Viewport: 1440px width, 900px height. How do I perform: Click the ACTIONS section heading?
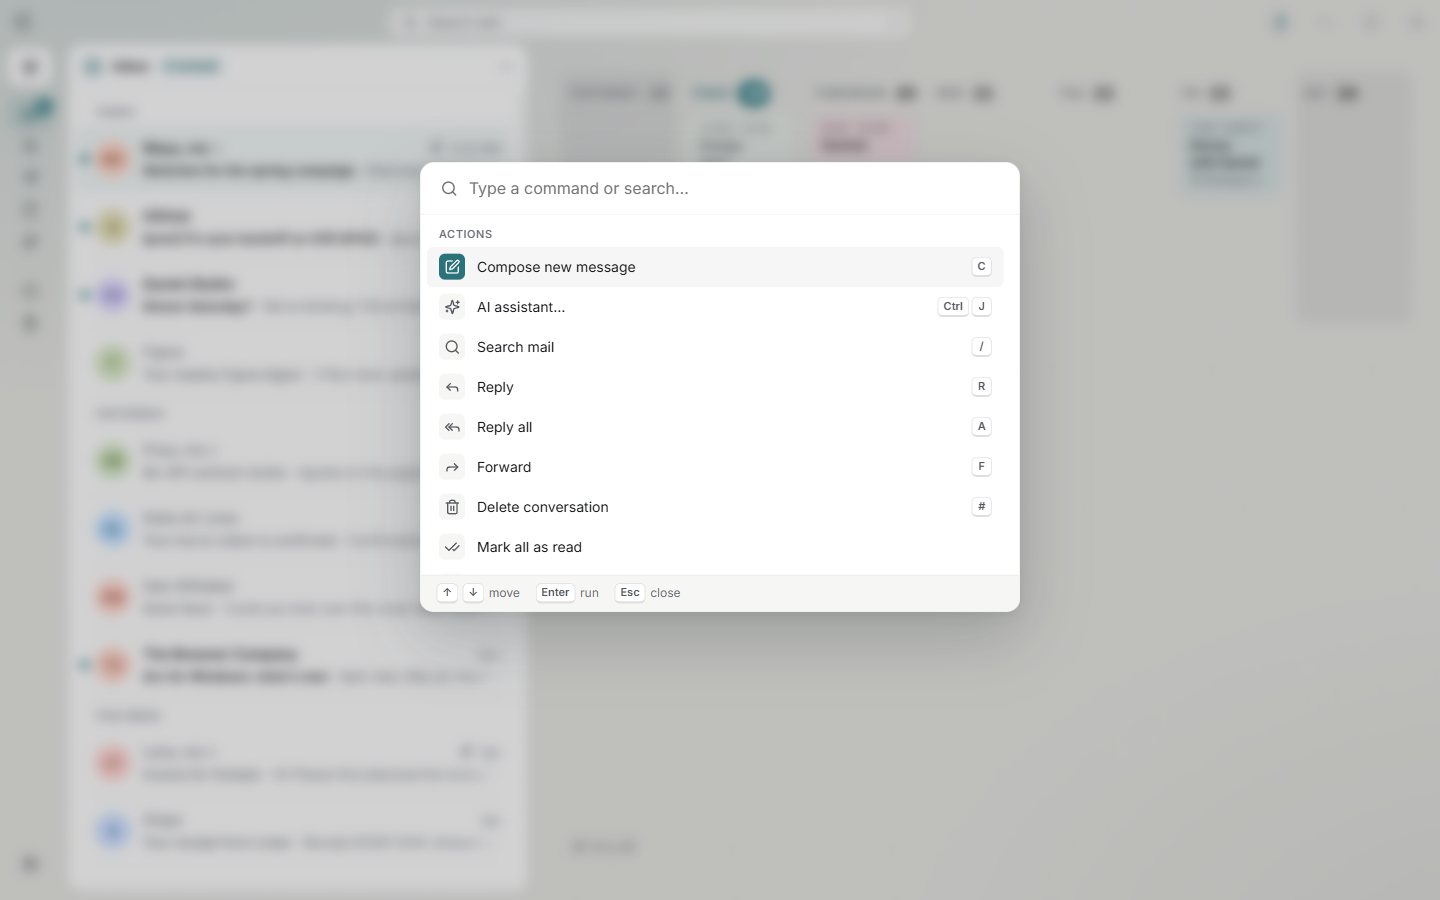point(466,234)
